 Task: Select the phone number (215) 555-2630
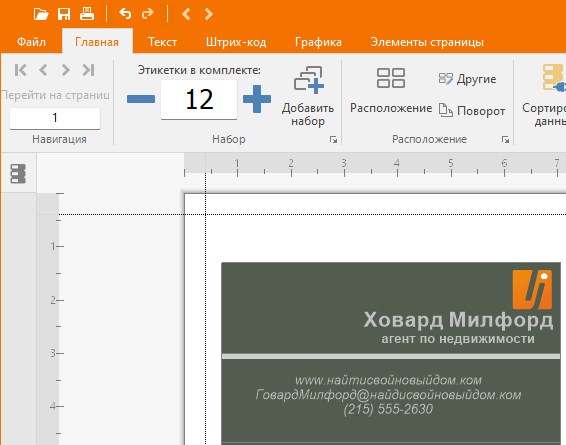click(x=388, y=409)
